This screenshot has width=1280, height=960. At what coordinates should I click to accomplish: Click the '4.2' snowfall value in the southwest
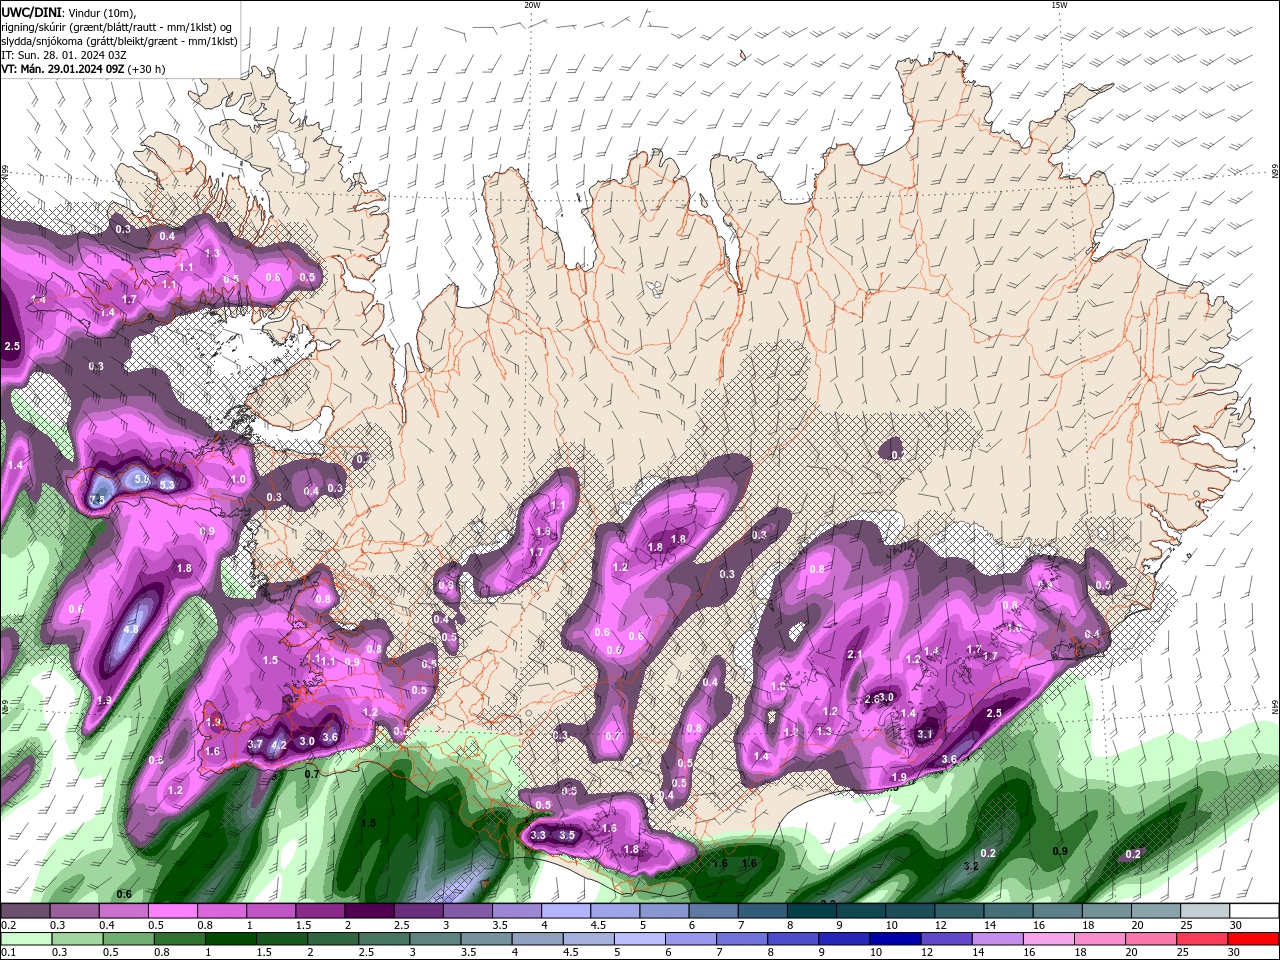click(280, 745)
